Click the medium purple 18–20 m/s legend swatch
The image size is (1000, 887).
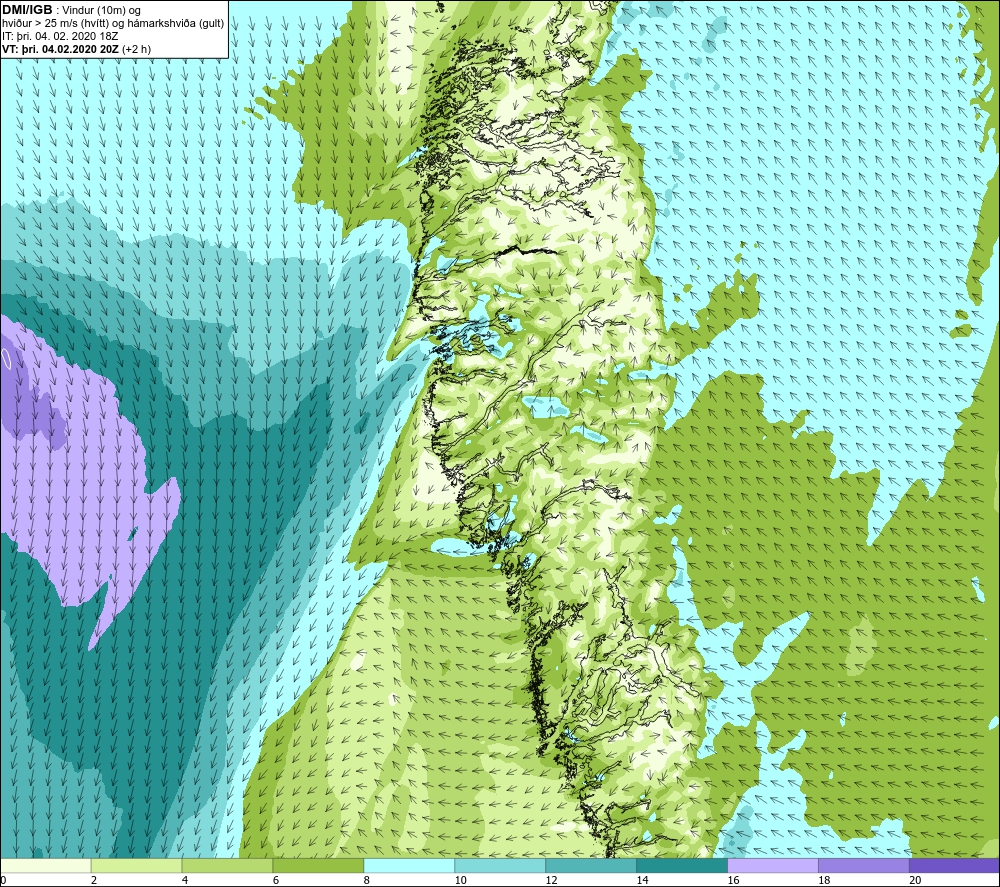pos(864,865)
